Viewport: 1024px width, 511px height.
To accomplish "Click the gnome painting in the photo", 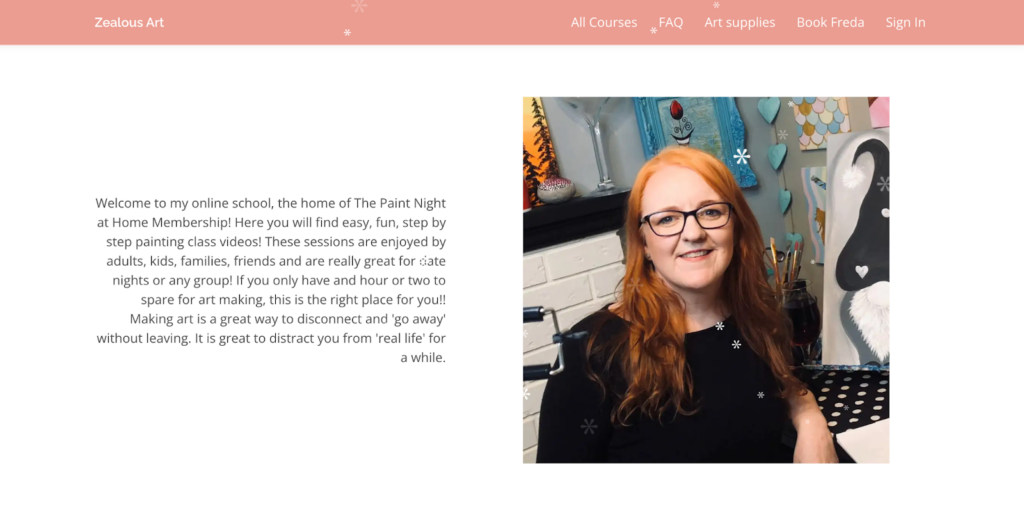I will 859,248.
